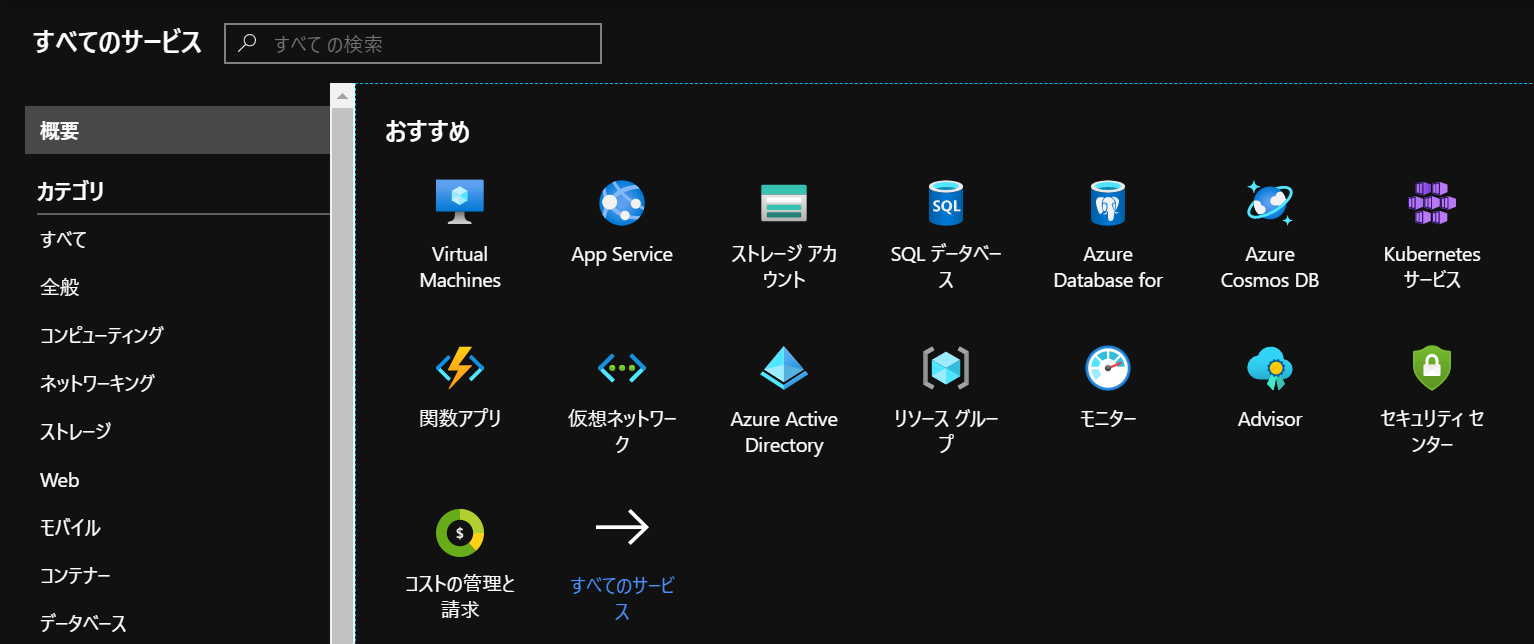Open the Kubernetes サービス icon
The height and width of the screenshot is (644, 1534).
click(x=1432, y=202)
